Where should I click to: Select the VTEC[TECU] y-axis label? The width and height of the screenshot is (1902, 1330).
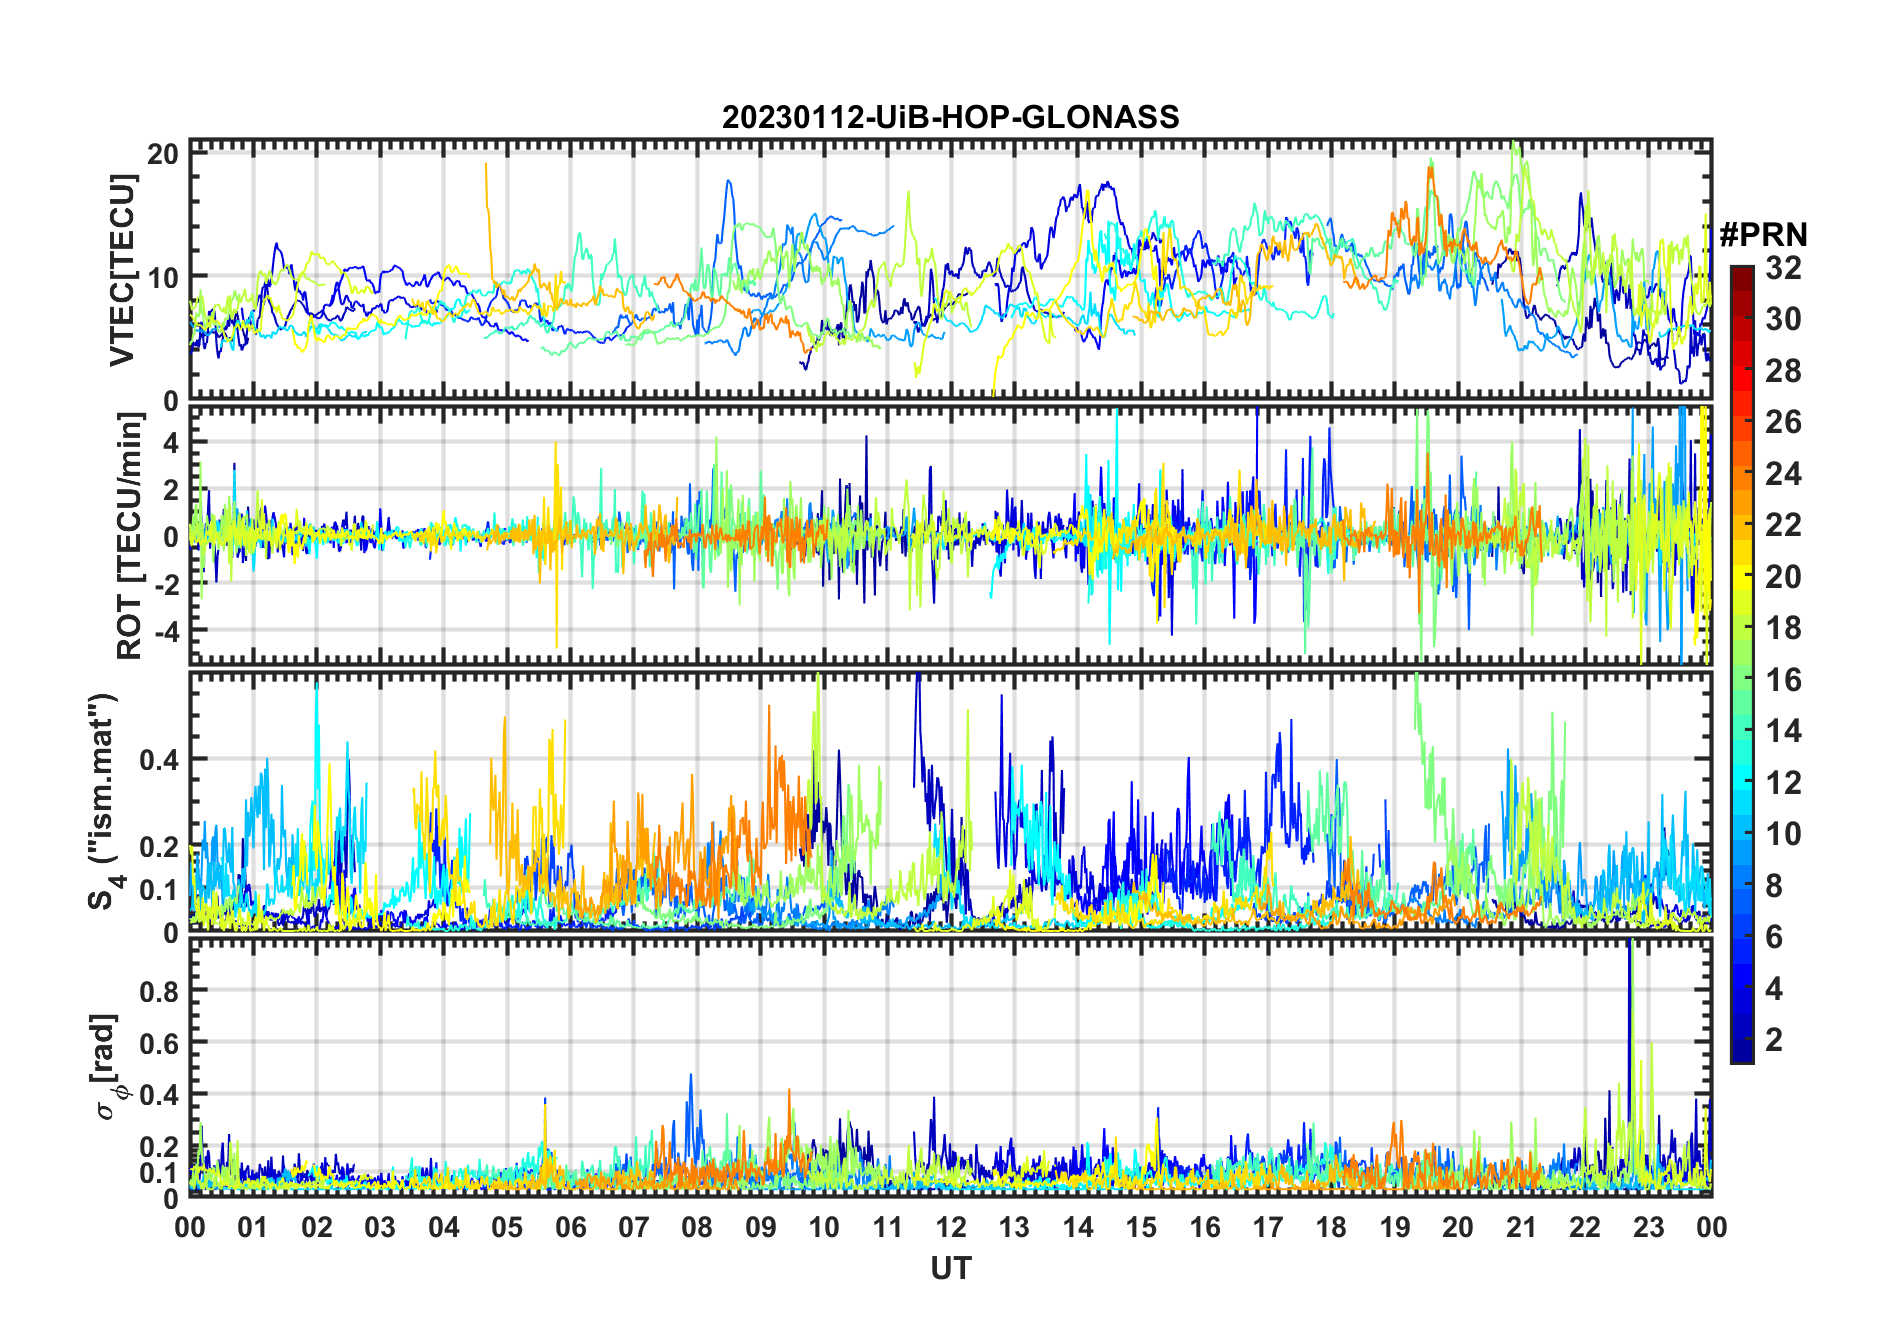122,270
